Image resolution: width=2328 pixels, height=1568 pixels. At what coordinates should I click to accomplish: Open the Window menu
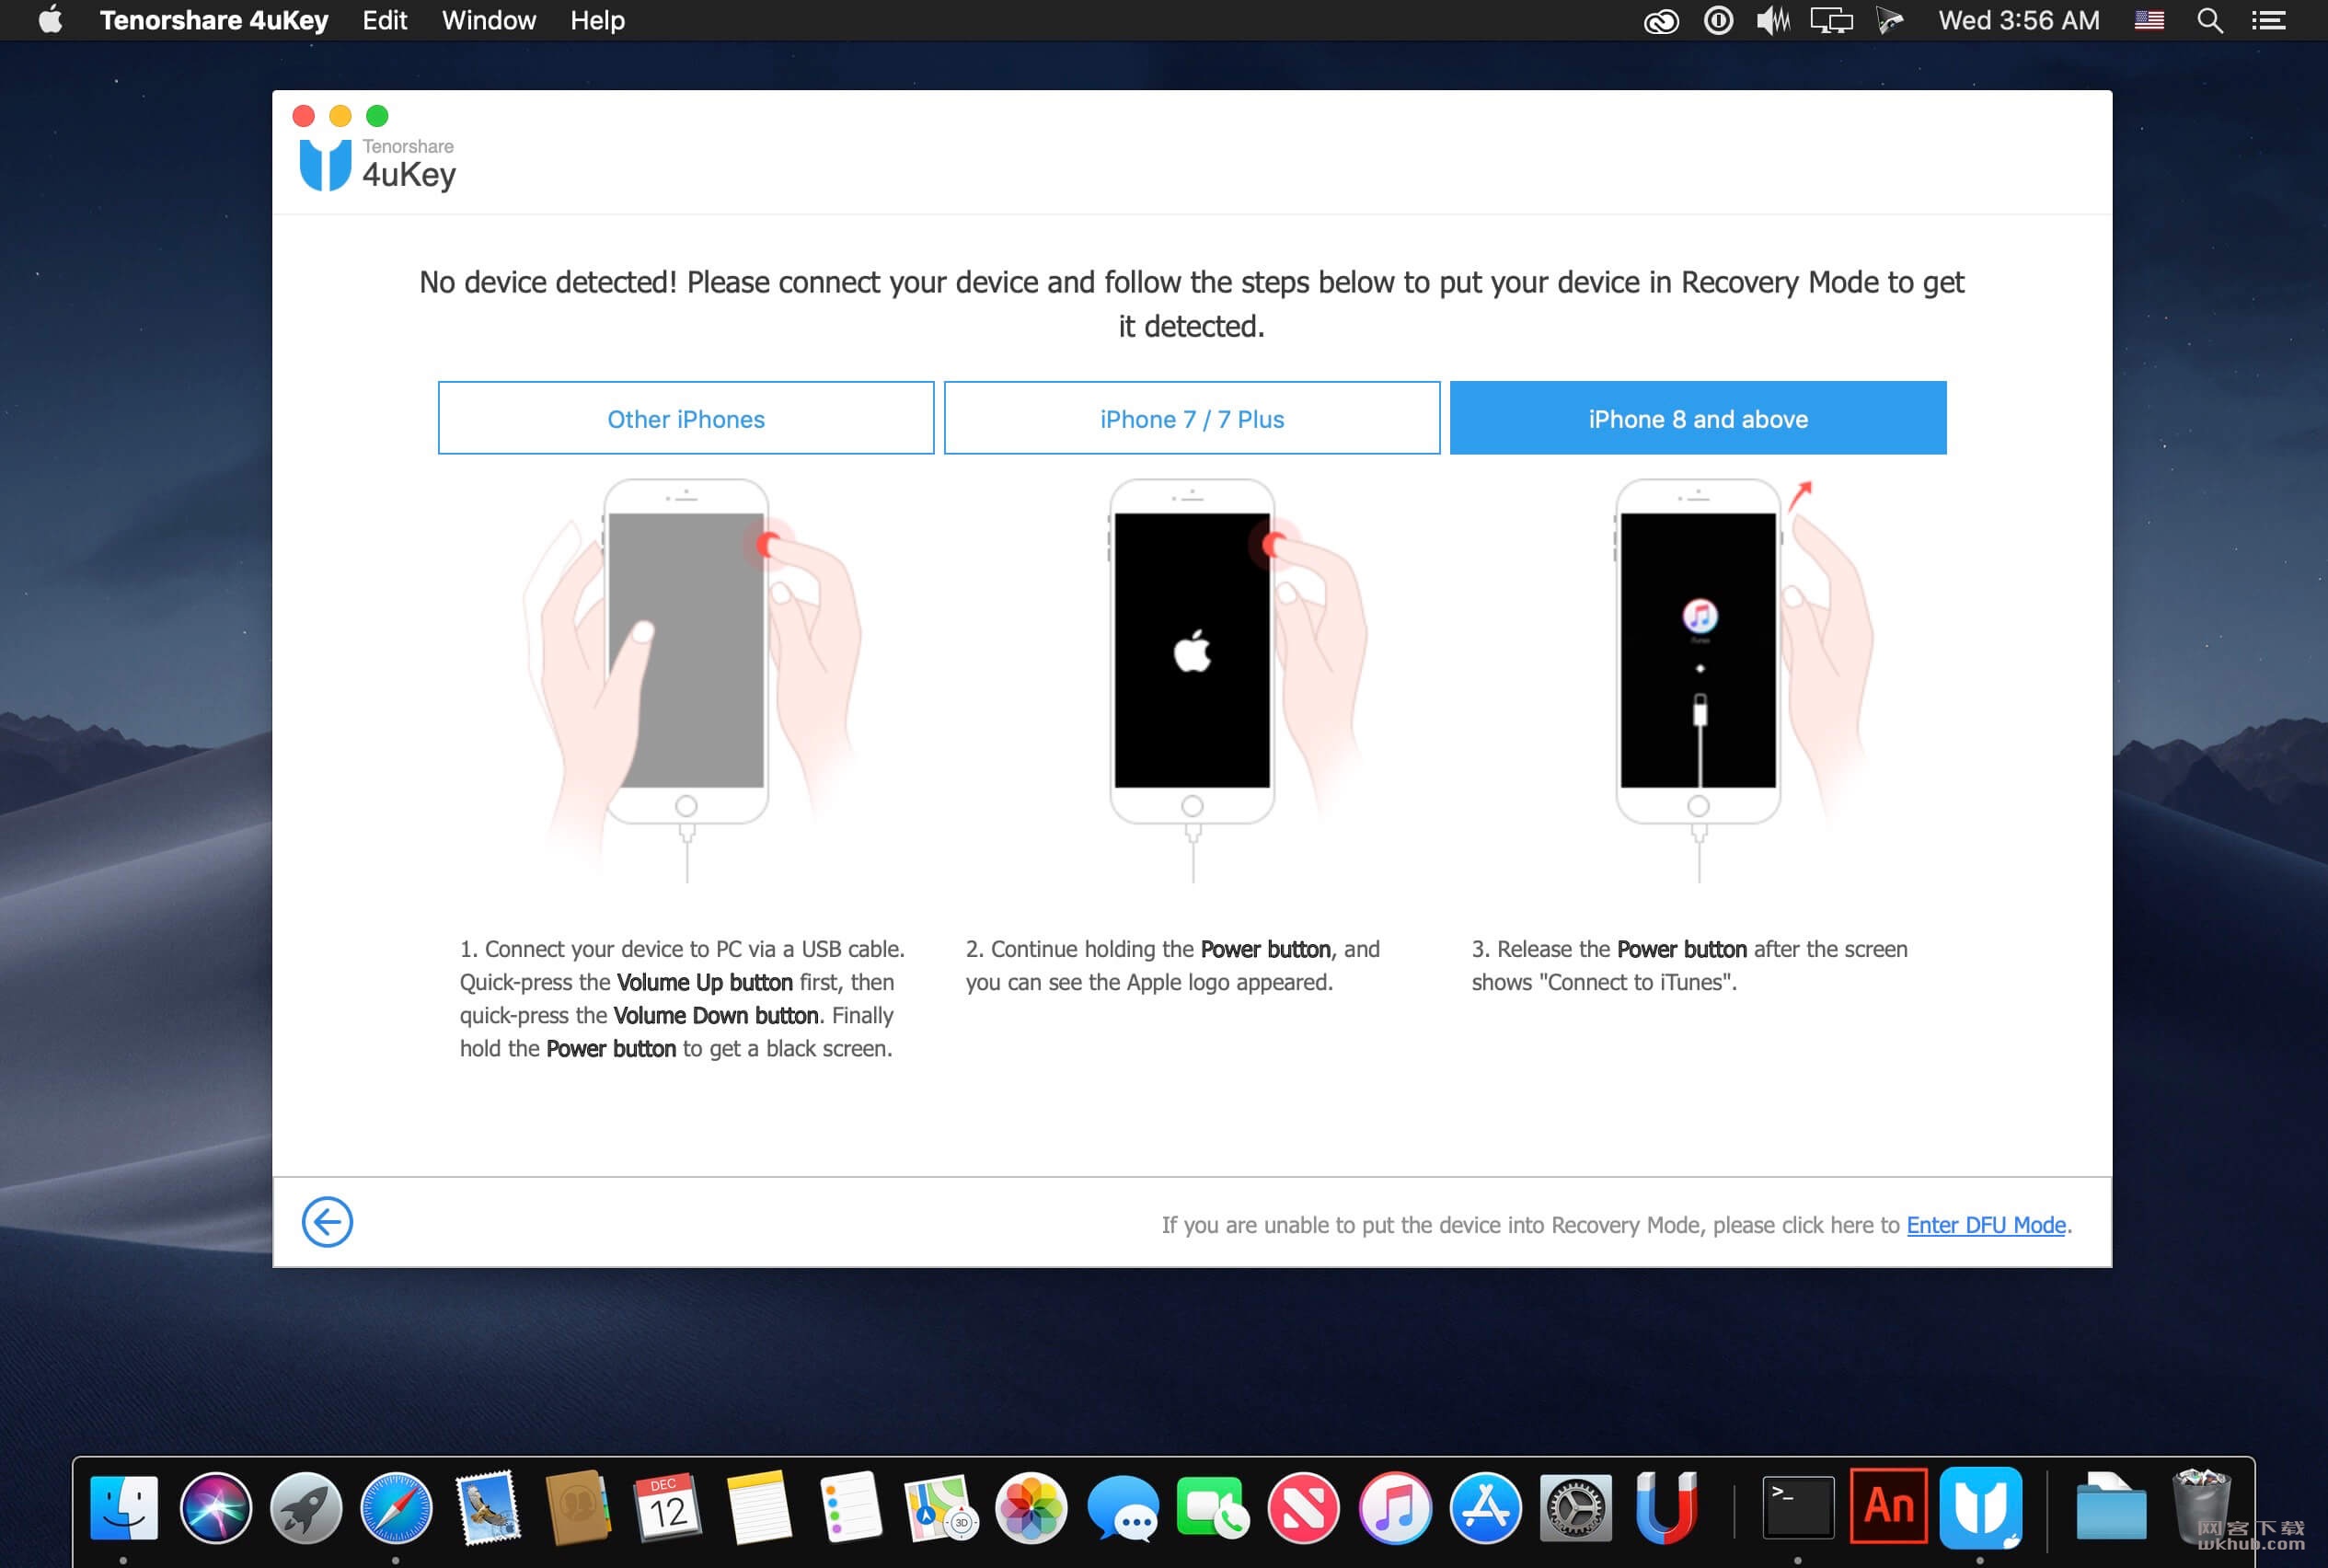point(489,20)
